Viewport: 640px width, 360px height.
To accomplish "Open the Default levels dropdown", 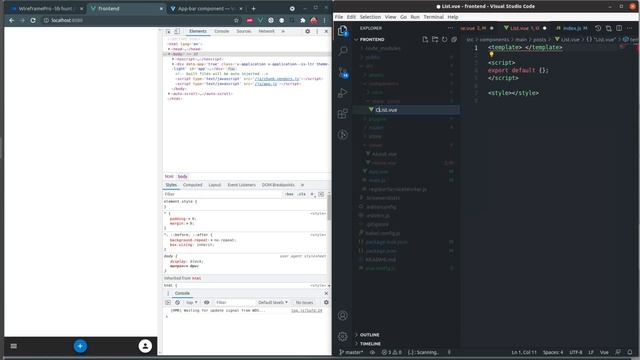I will (273, 302).
